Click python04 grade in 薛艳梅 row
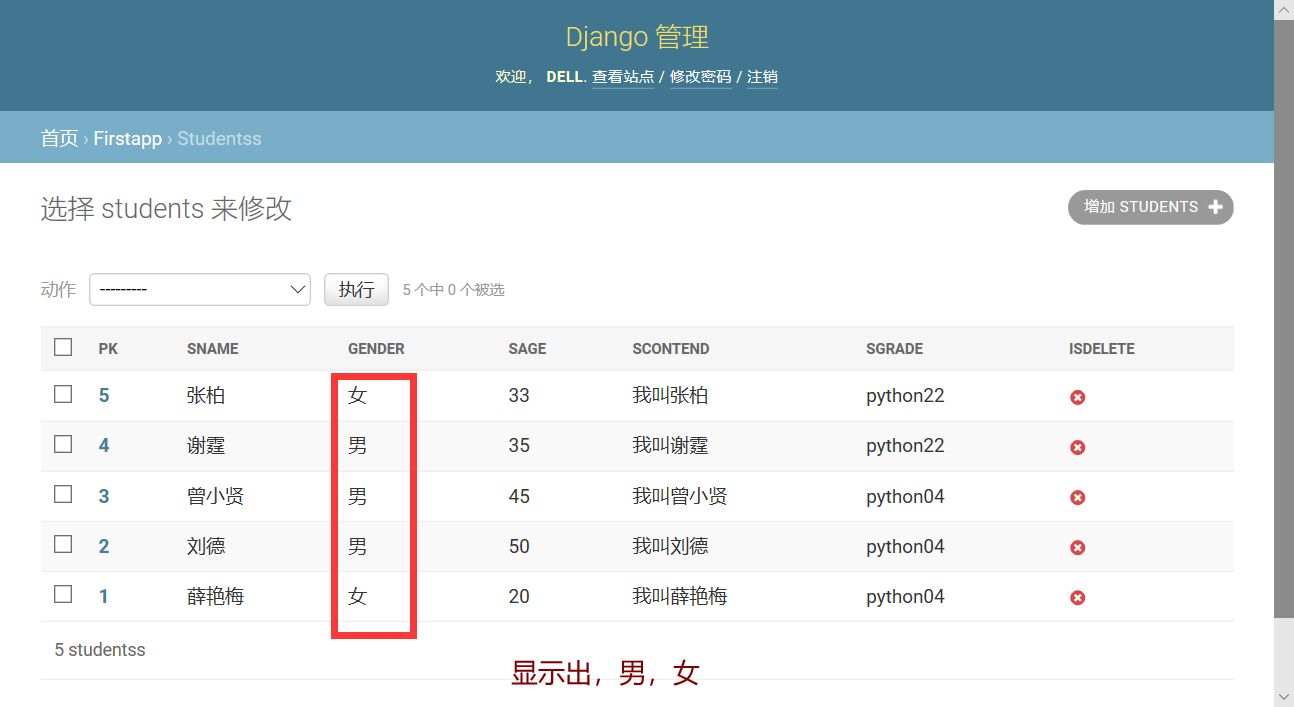Image resolution: width=1294 pixels, height=707 pixels. click(x=905, y=596)
